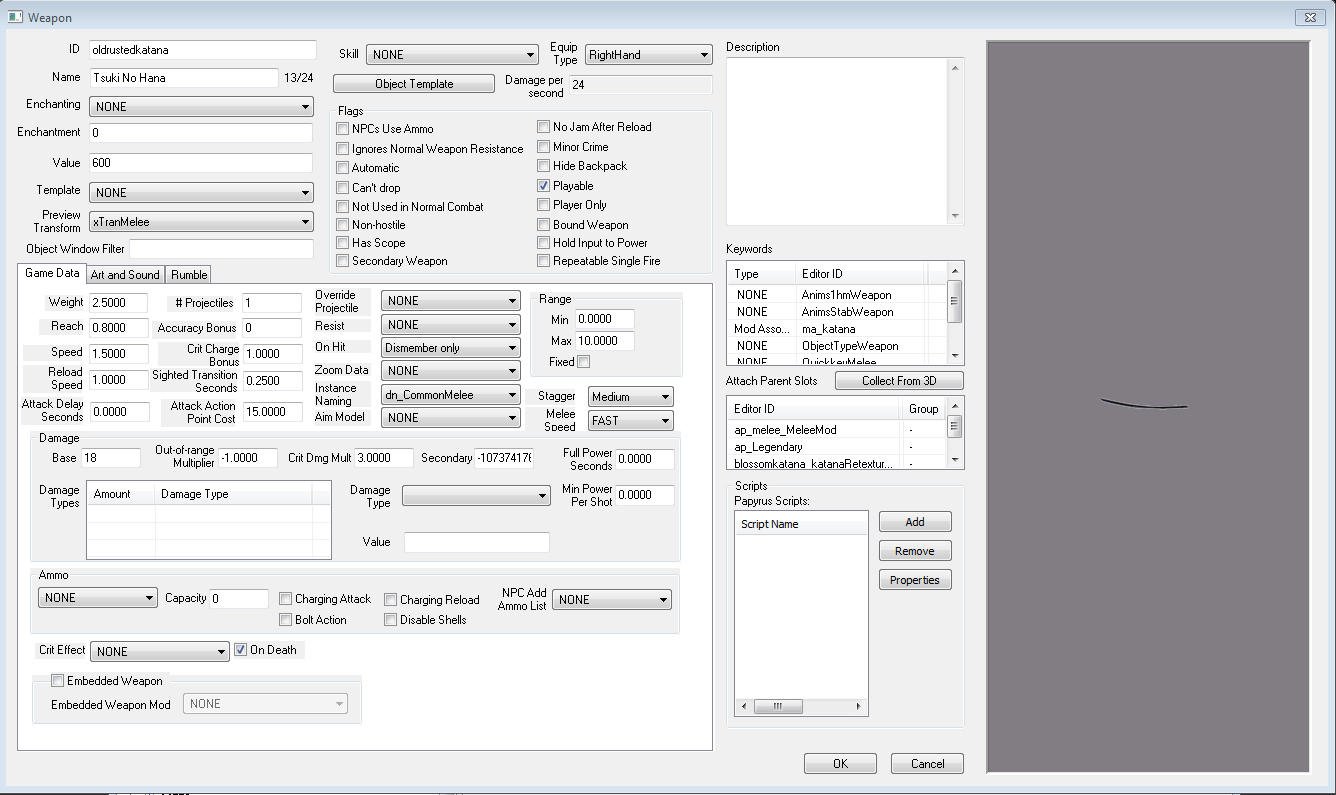Screen dimensions: 1336x795
Task: Enable Repeatable Single Fire flag
Action: (x=544, y=261)
